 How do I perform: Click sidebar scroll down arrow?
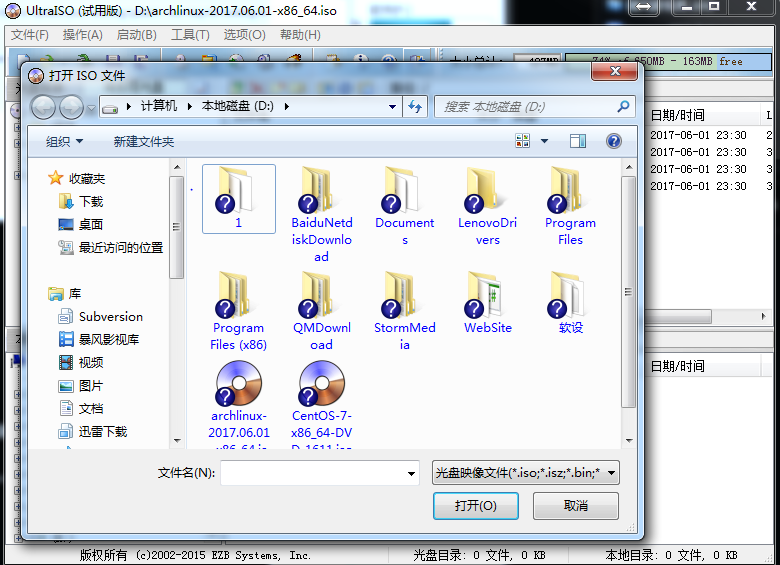tap(177, 440)
